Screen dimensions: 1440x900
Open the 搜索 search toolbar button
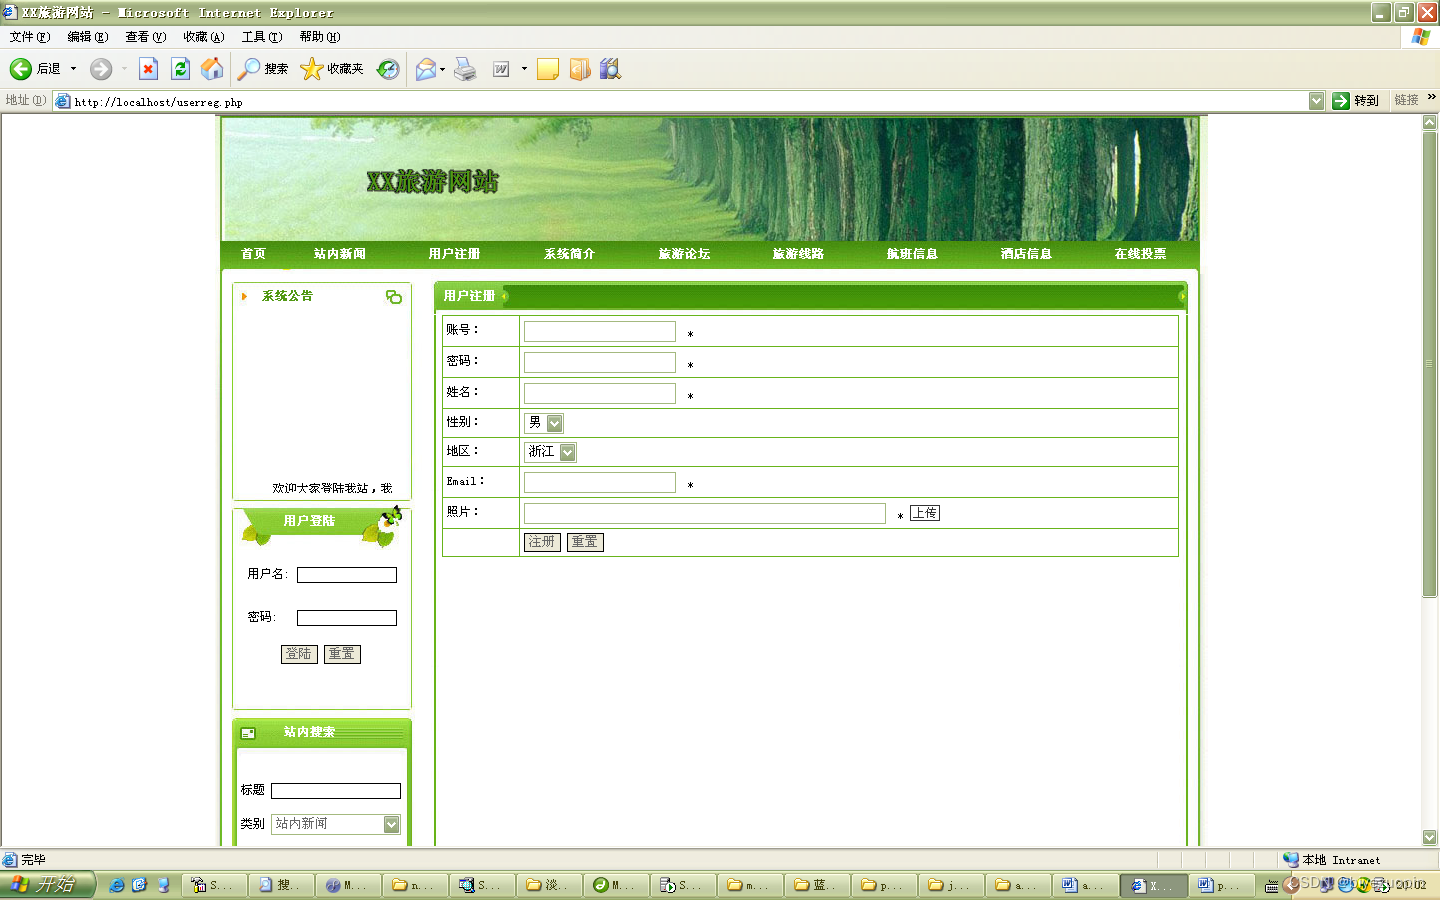point(263,69)
